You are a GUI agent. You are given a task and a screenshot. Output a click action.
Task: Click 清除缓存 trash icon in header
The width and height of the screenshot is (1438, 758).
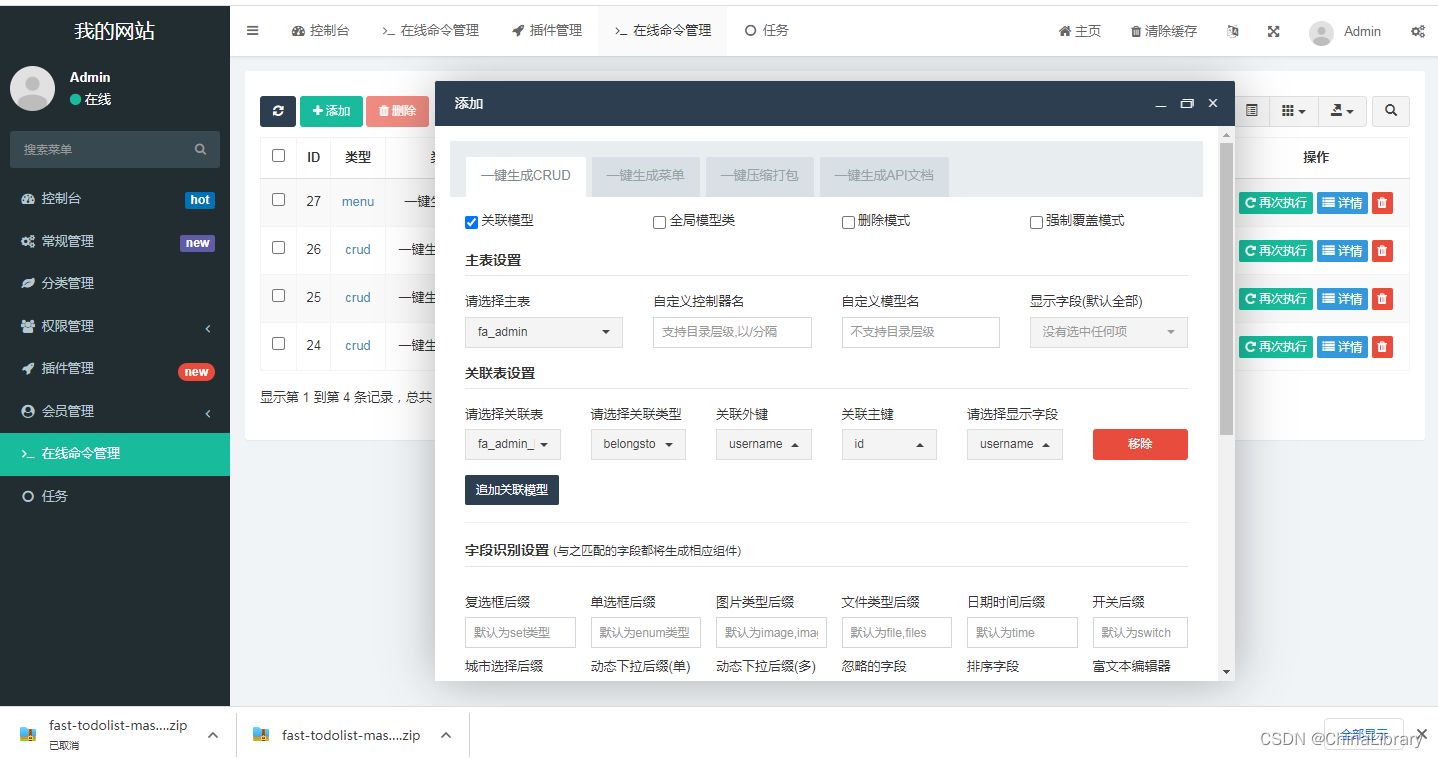click(x=1164, y=31)
